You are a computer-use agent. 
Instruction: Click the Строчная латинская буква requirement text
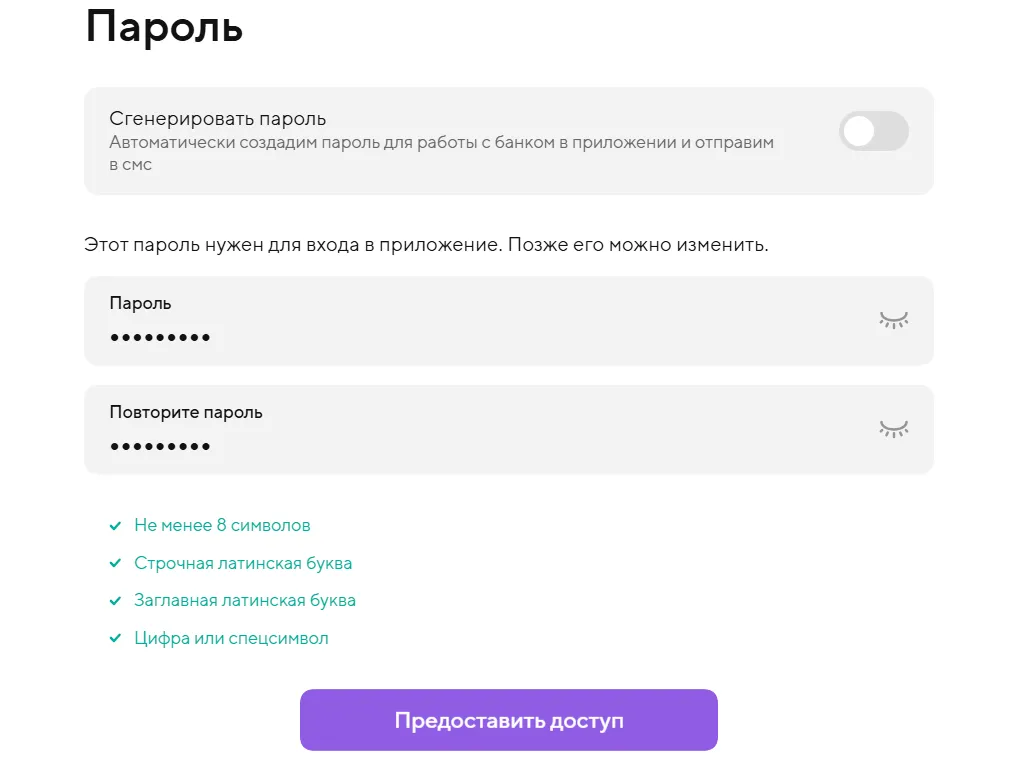tap(243, 563)
